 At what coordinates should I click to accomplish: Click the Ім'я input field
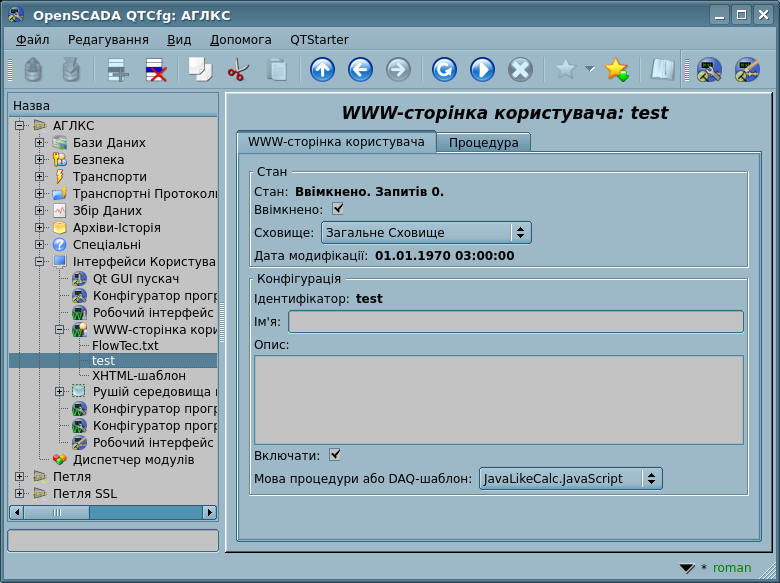tap(515, 321)
